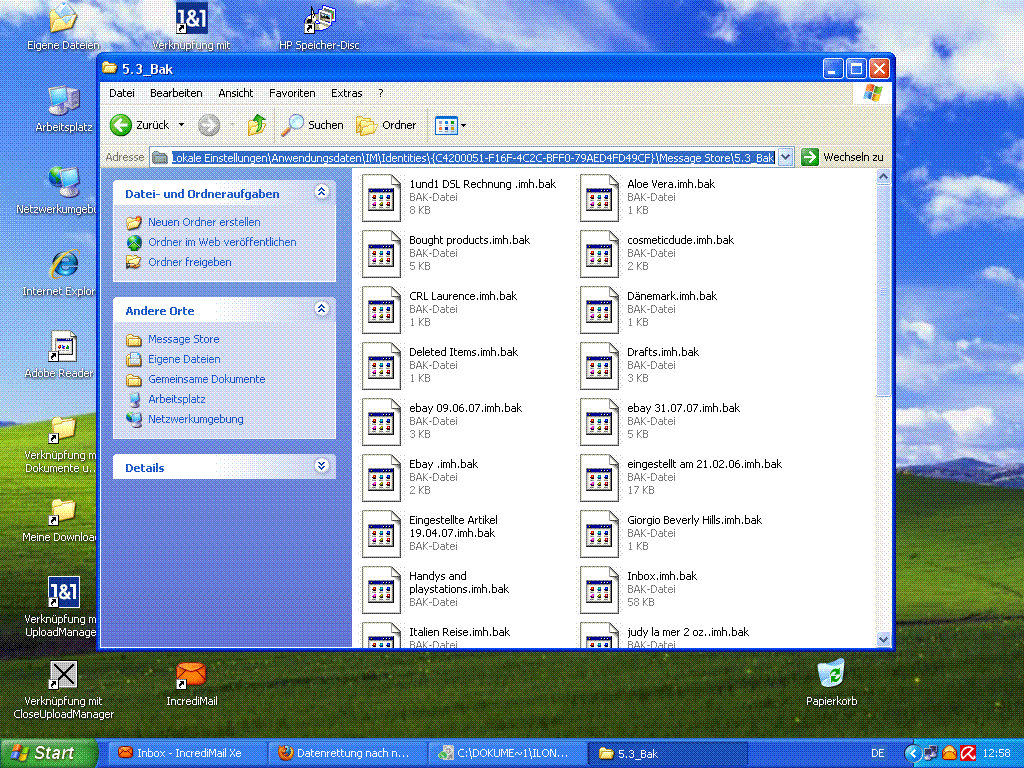Image resolution: width=1024 pixels, height=768 pixels.
Task: Open Netzwerkumgebung link in sidebar
Action: click(195, 419)
